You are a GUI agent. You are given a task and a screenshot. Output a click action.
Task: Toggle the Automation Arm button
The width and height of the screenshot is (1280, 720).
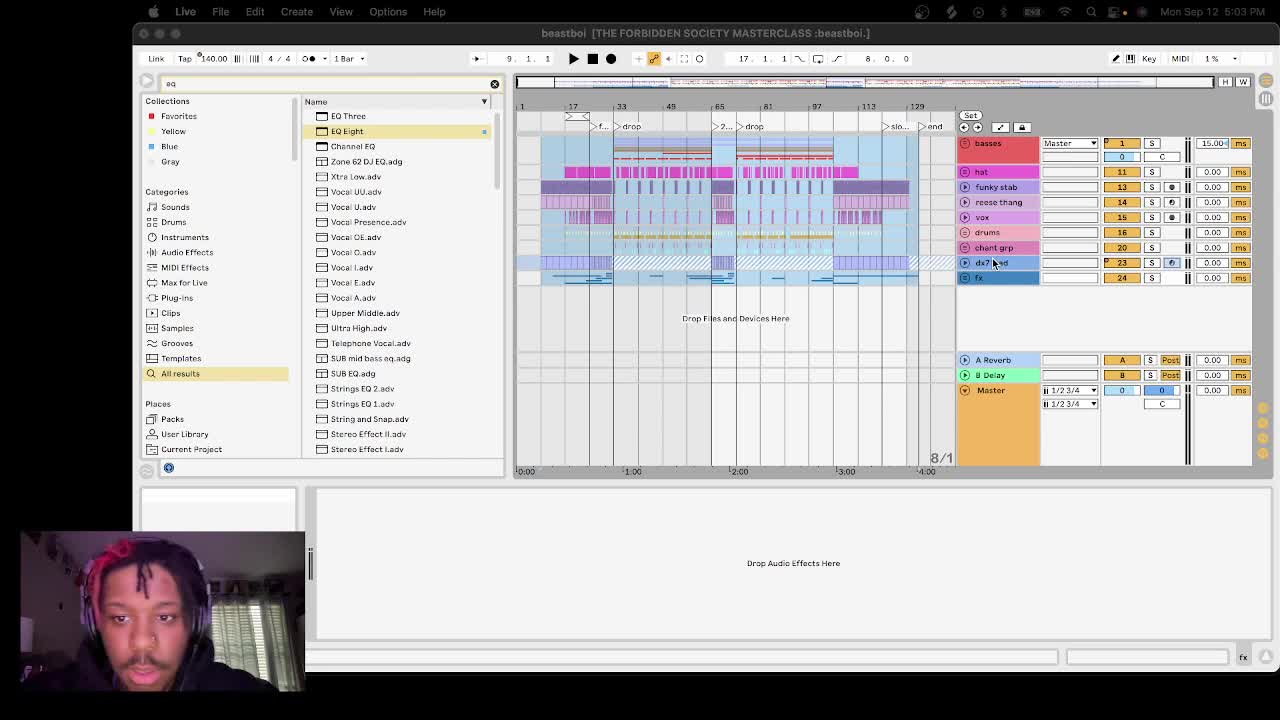tap(654, 58)
